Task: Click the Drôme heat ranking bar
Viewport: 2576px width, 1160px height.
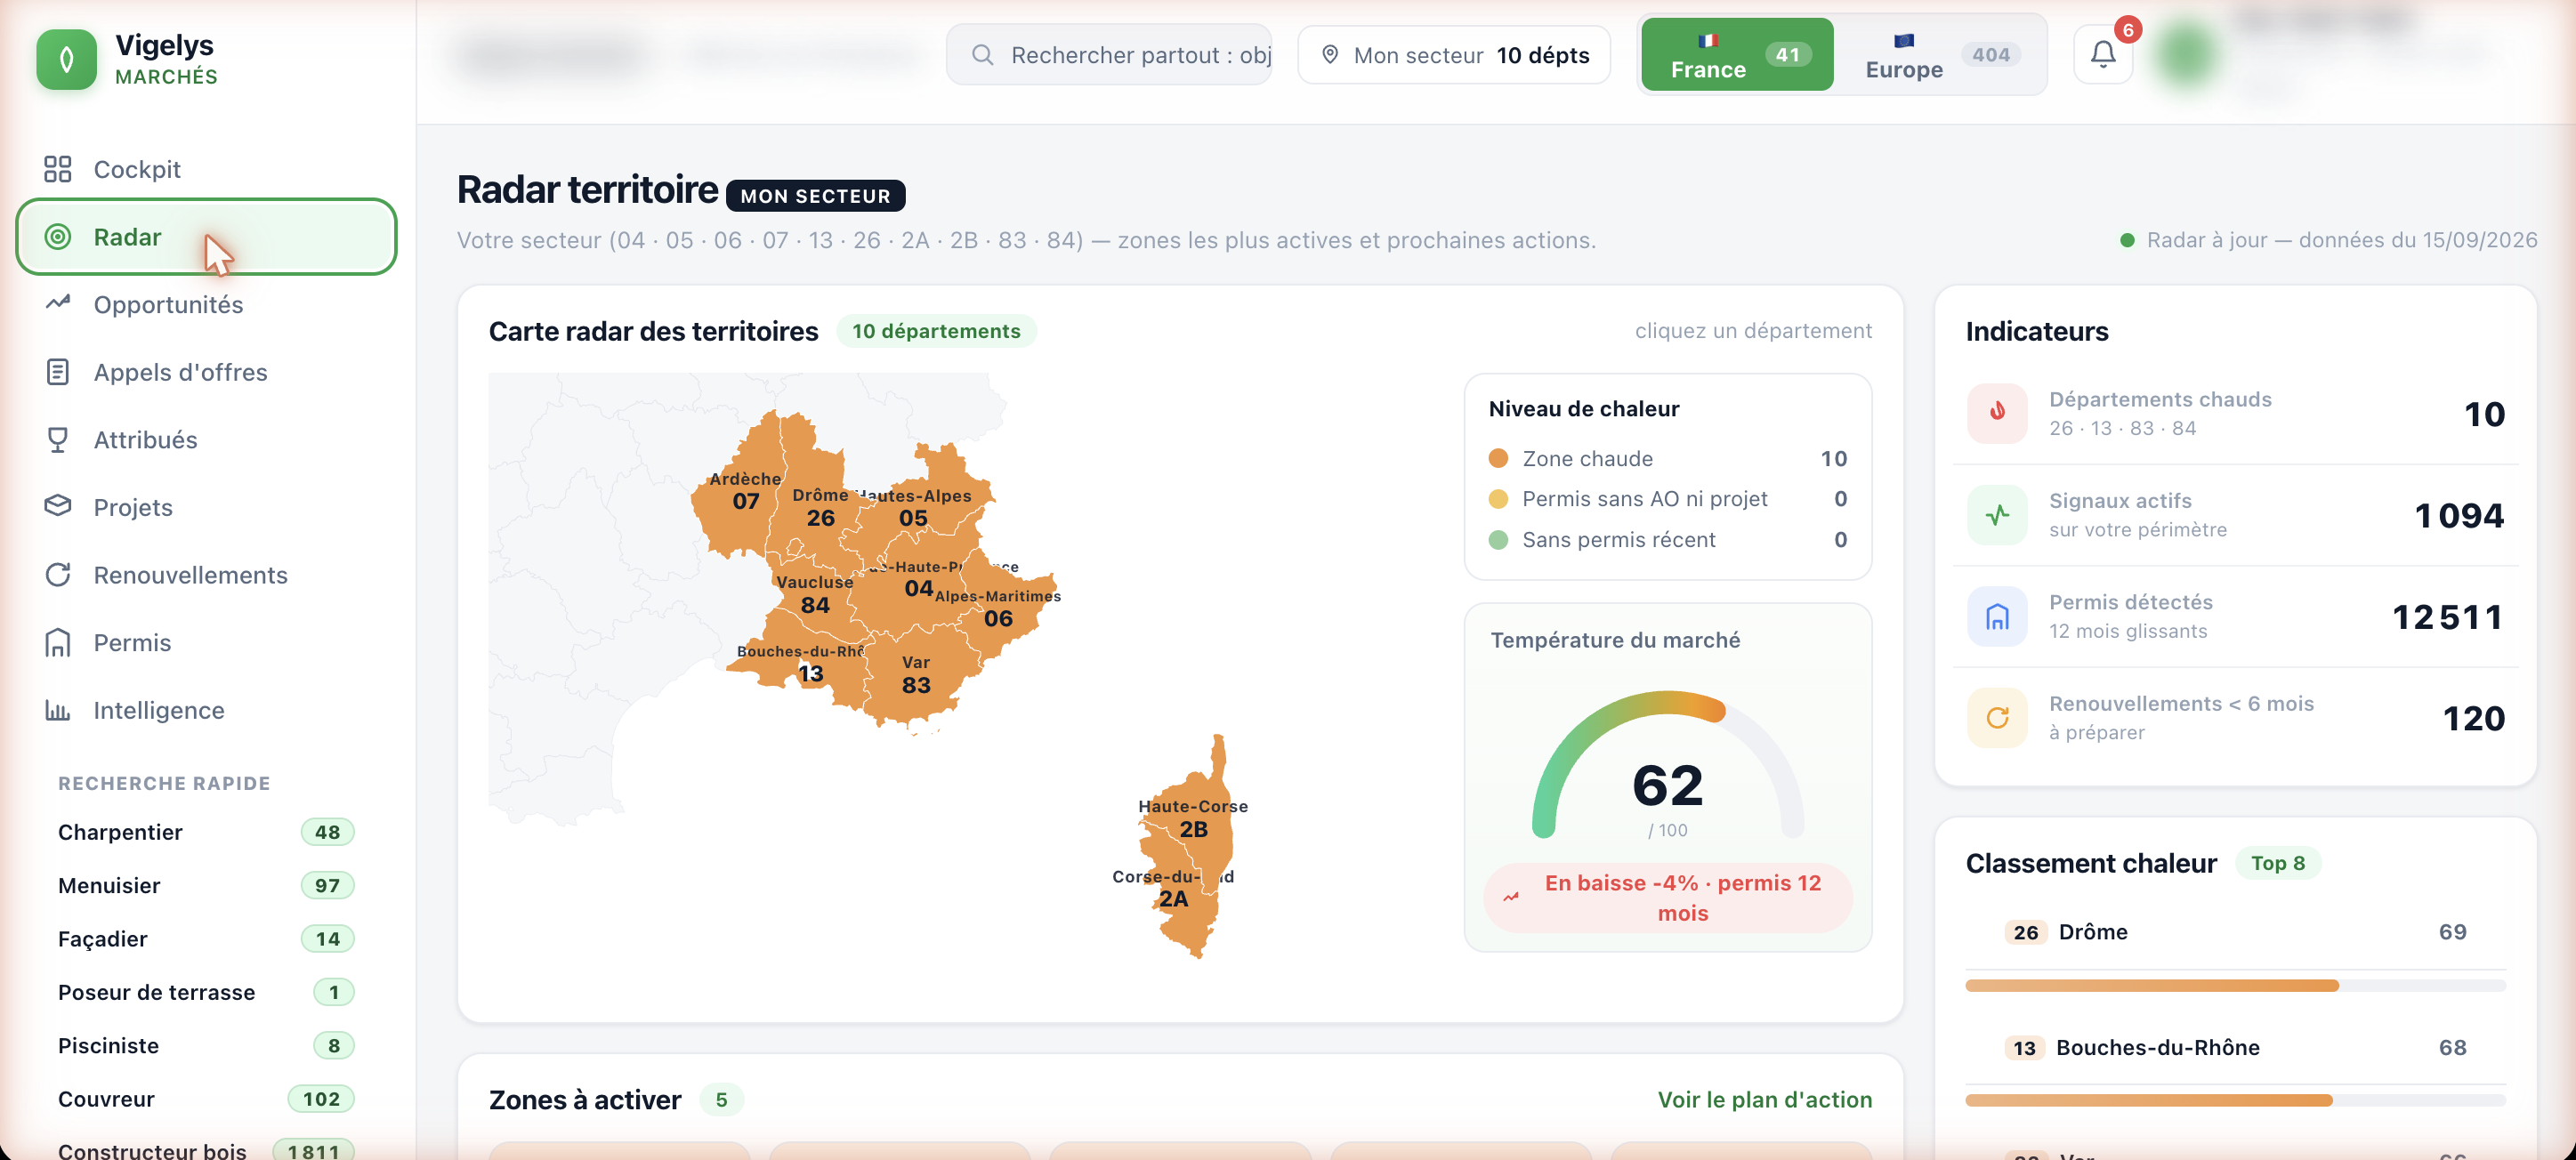Action: [x=2235, y=985]
